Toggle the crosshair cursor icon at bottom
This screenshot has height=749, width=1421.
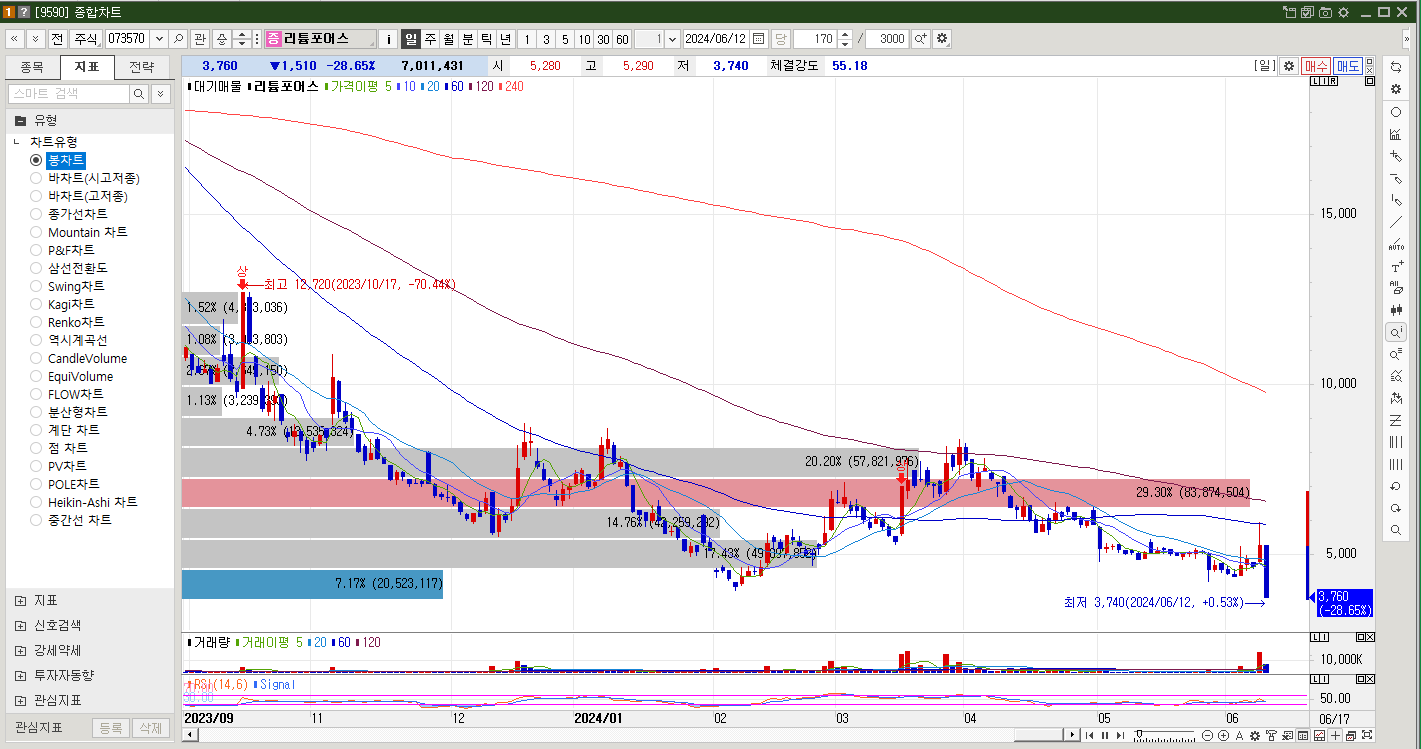(1336, 736)
